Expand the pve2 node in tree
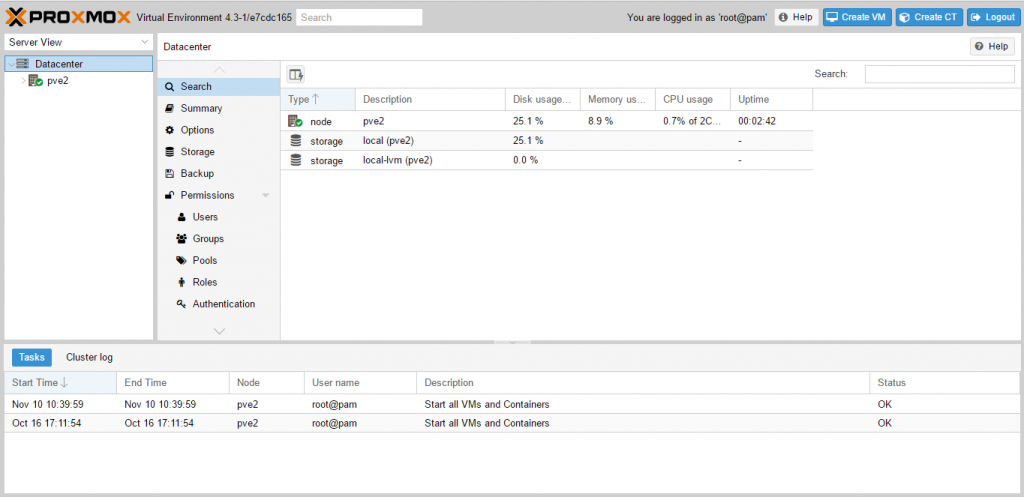1024x497 pixels. point(23,81)
